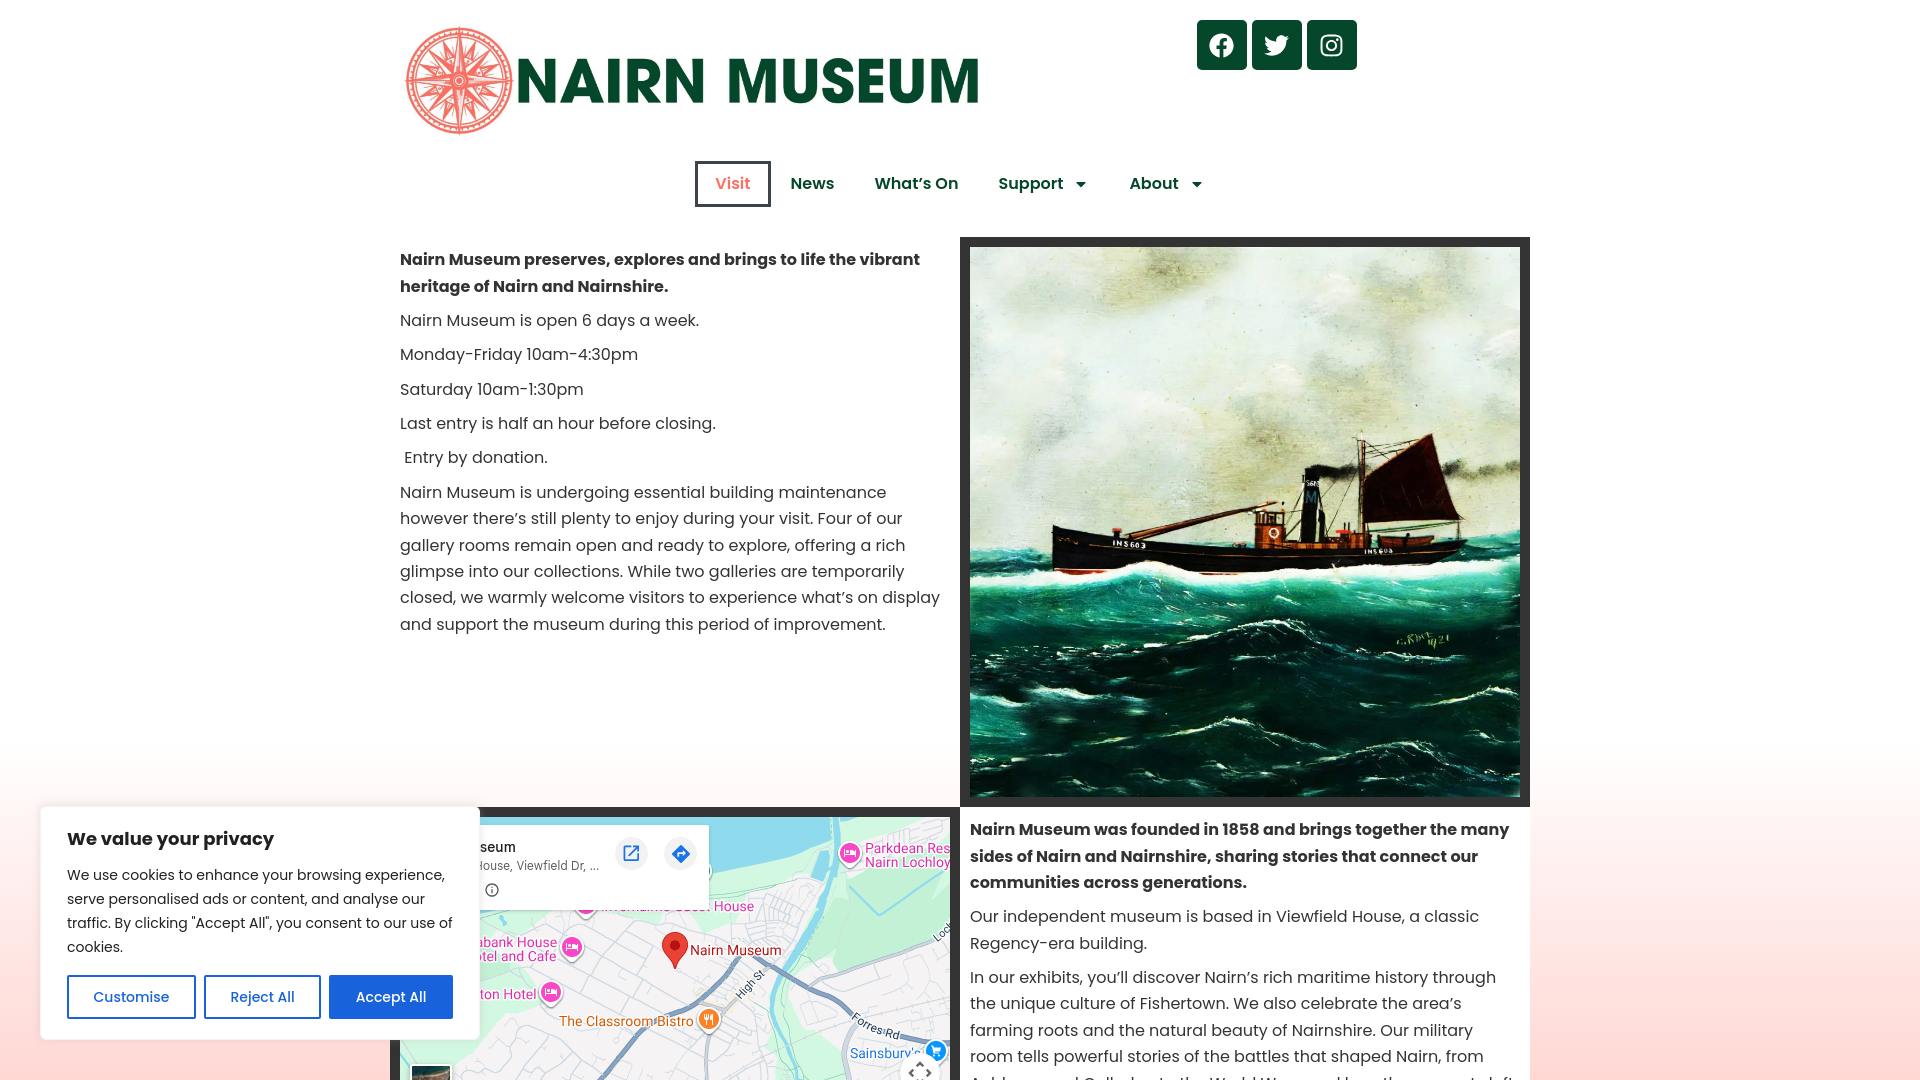Click the map satellite layer thumbnail
This screenshot has height=1080, width=1920.
(x=431, y=1072)
